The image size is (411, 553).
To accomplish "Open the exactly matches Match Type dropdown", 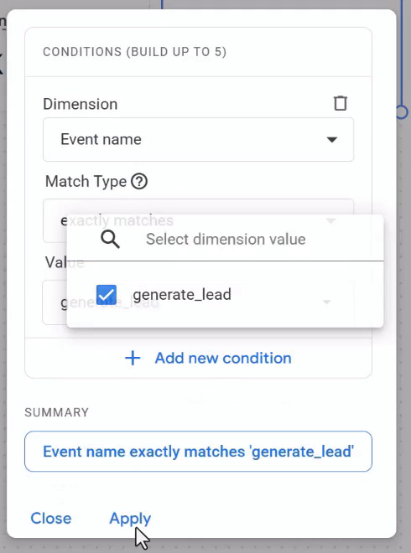I will 198,221.
